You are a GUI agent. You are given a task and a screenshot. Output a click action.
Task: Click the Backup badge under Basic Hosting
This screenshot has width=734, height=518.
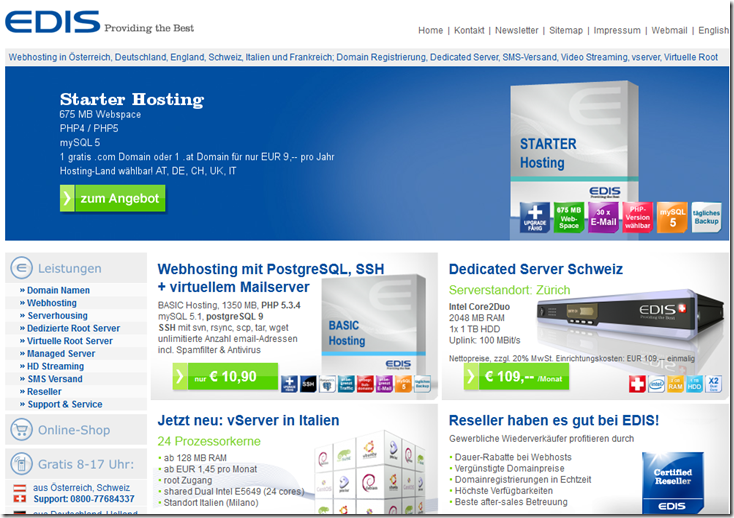click(422, 384)
